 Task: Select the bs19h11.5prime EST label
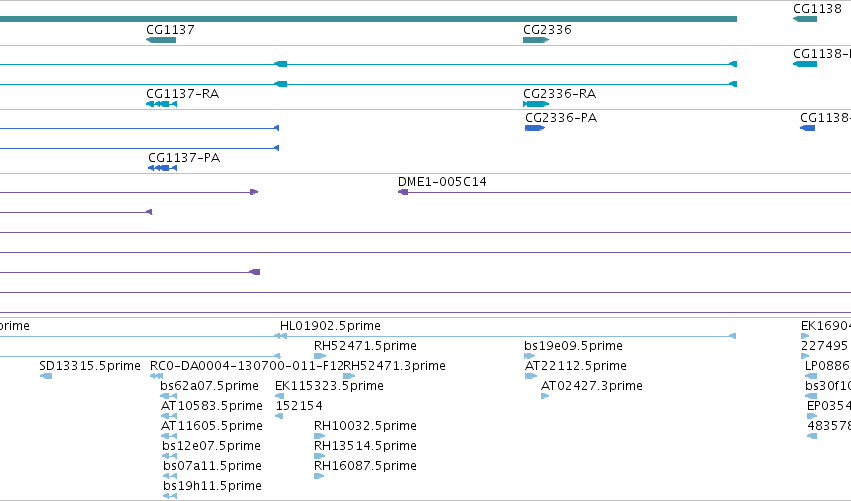(212, 486)
